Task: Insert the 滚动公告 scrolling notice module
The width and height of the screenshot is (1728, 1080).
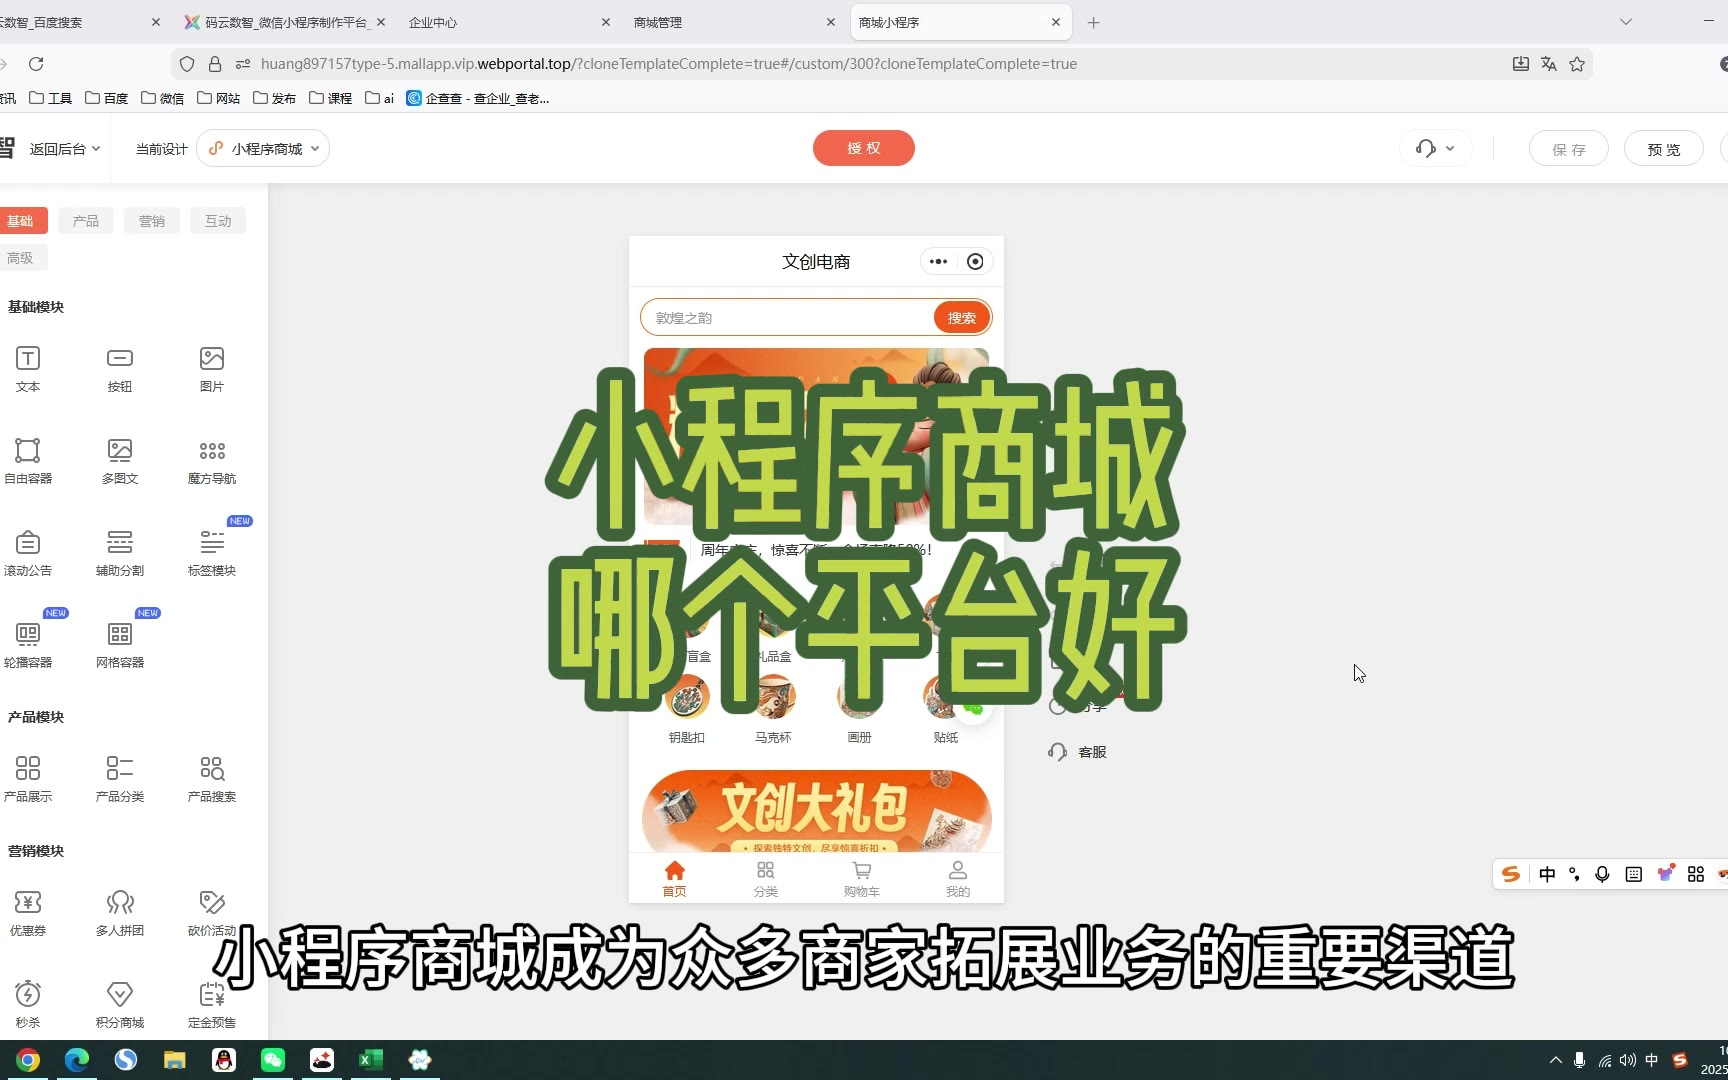Action: [x=28, y=553]
